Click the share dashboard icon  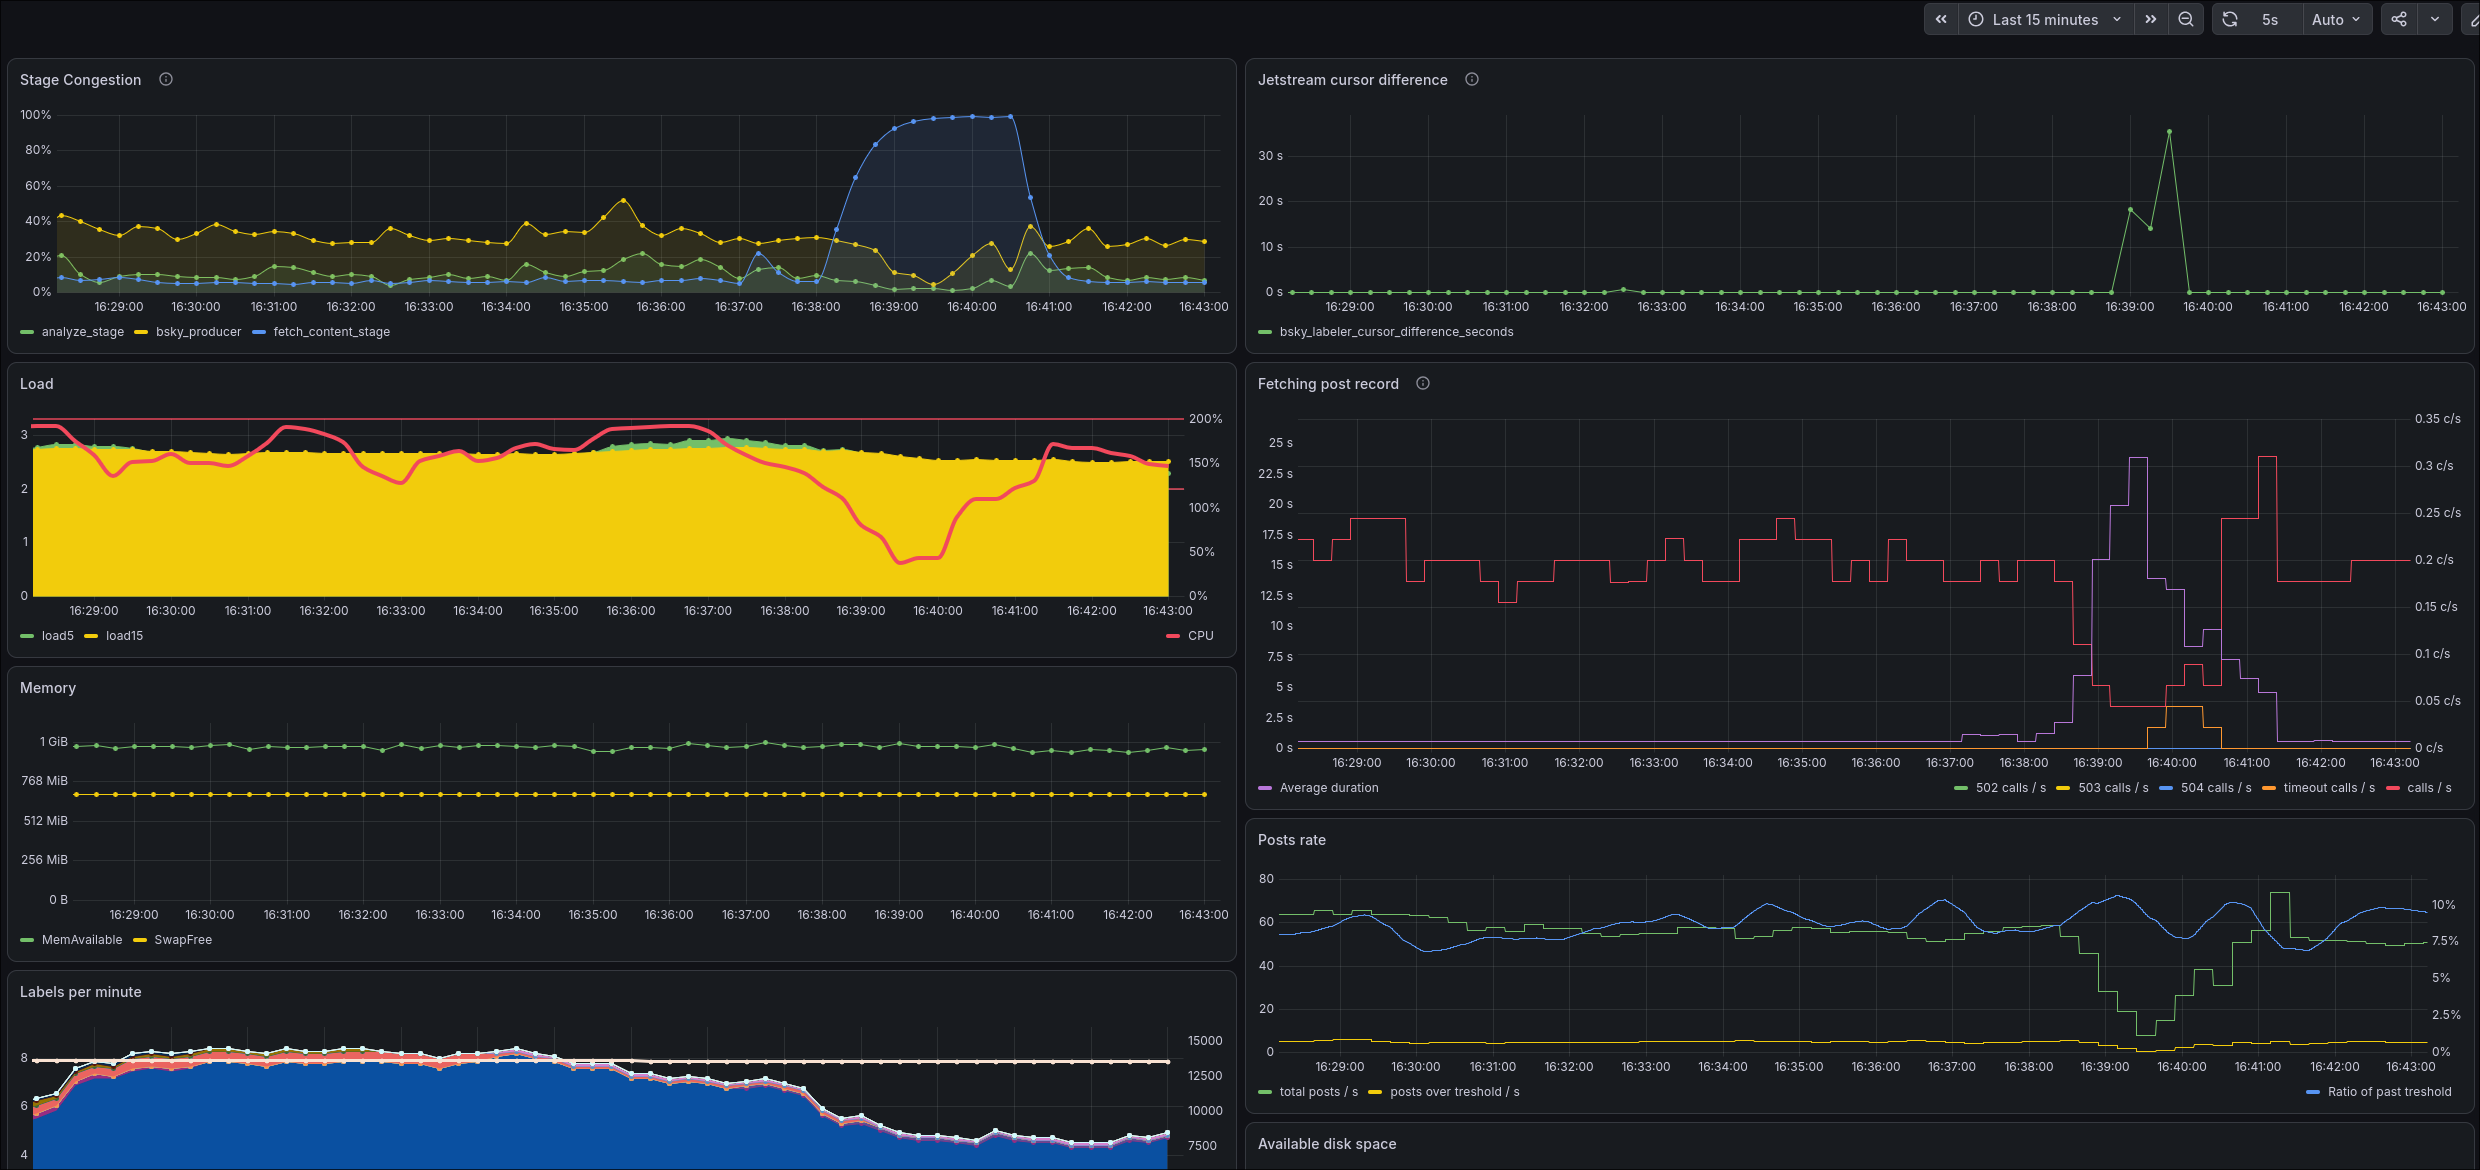[2399, 19]
